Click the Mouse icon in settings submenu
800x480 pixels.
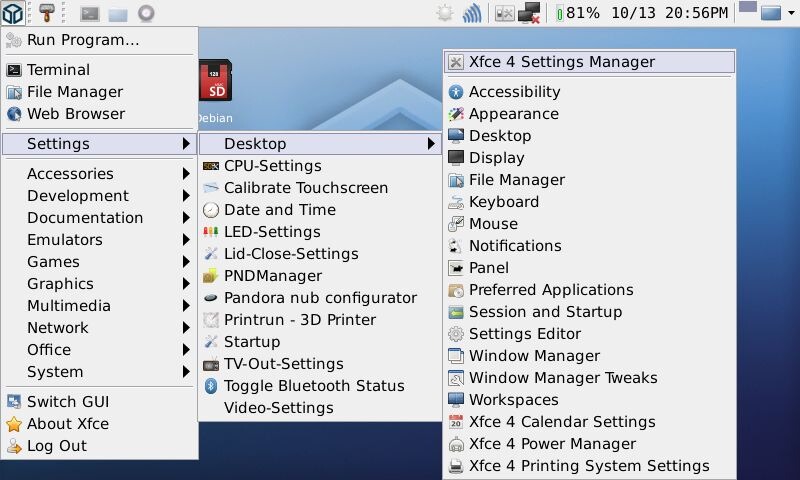tap(456, 224)
